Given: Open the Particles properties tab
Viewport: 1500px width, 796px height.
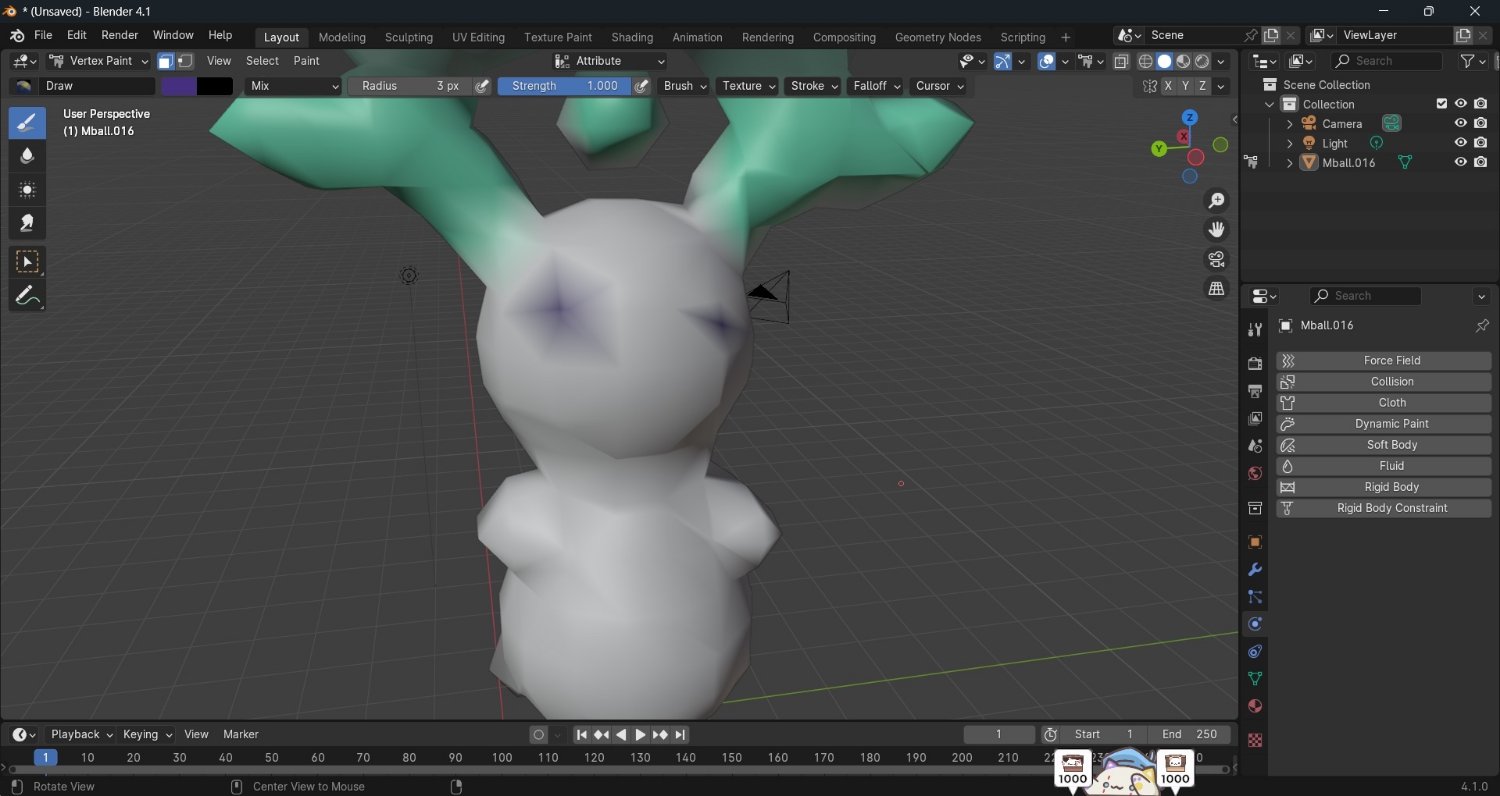Looking at the screenshot, I should point(1255,597).
